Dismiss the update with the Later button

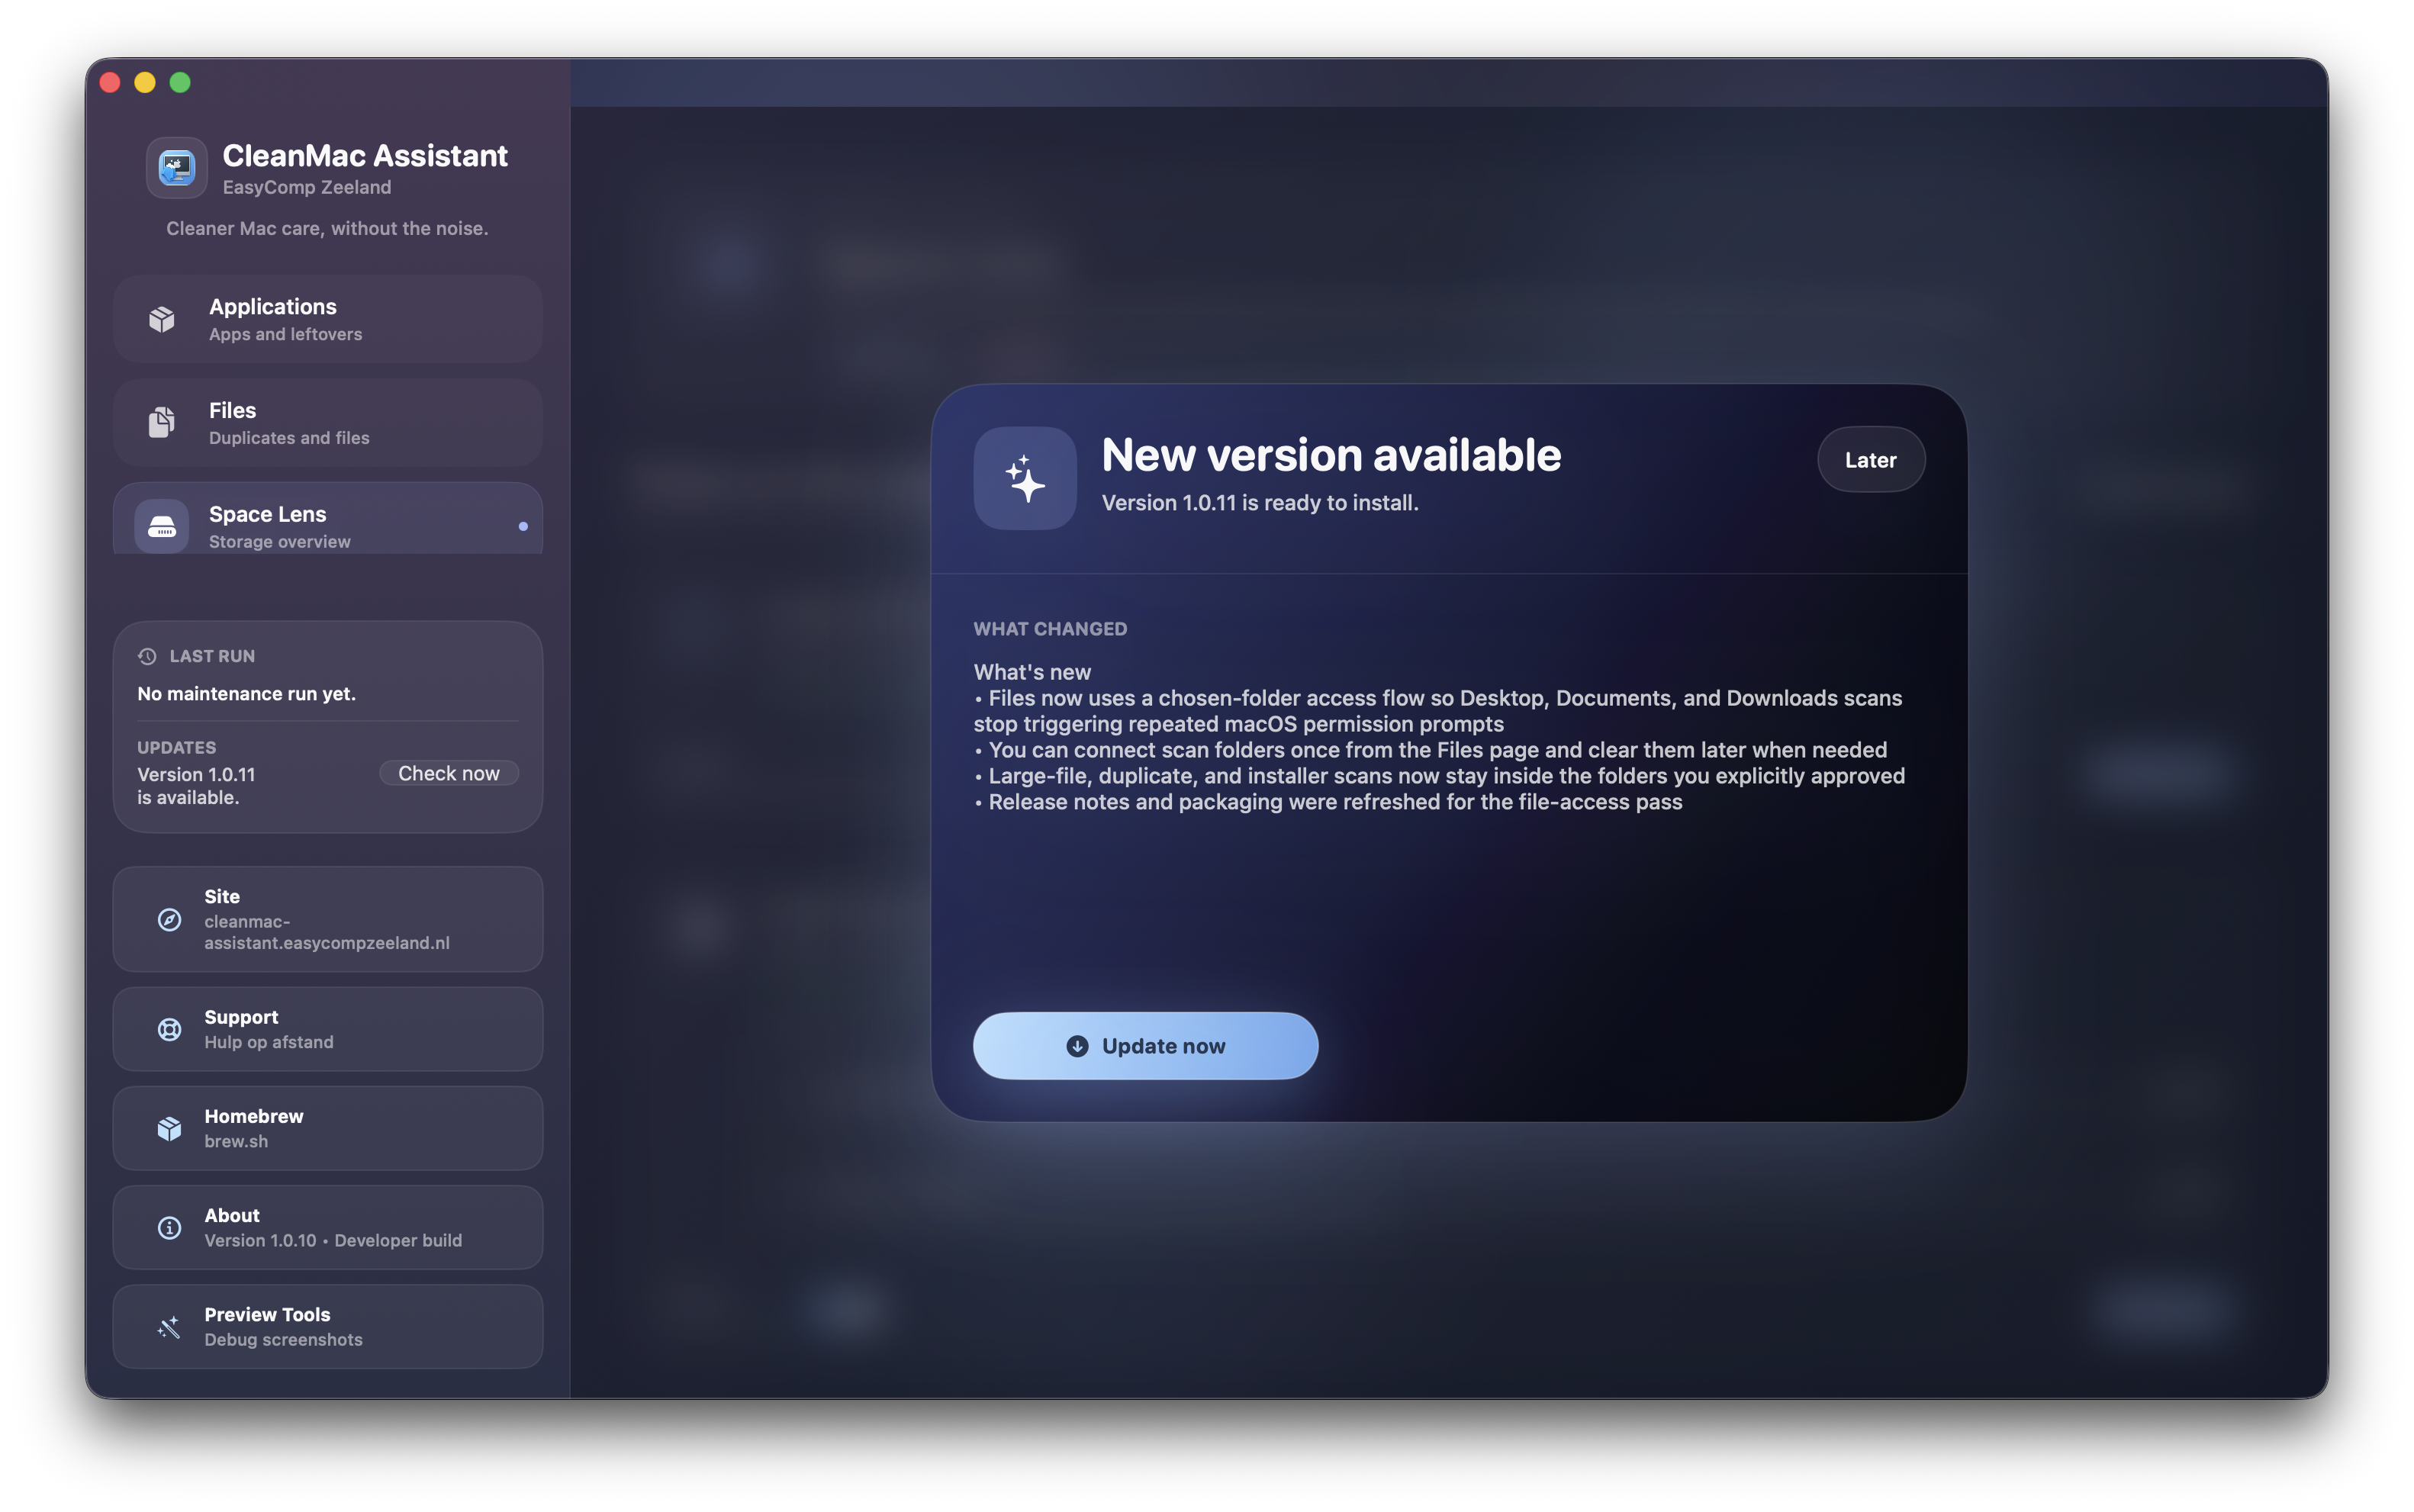tap(1869, 459)
